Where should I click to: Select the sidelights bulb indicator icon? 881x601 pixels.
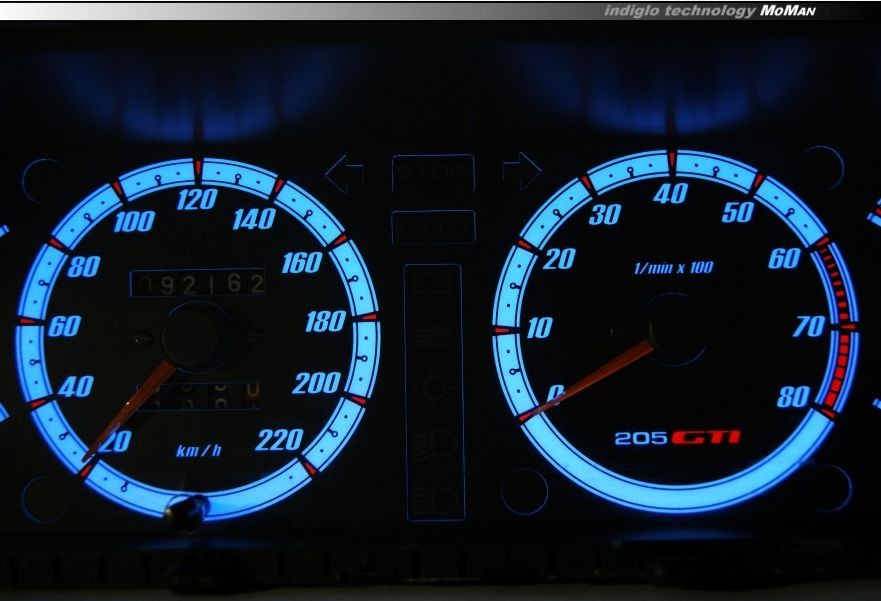432,389
